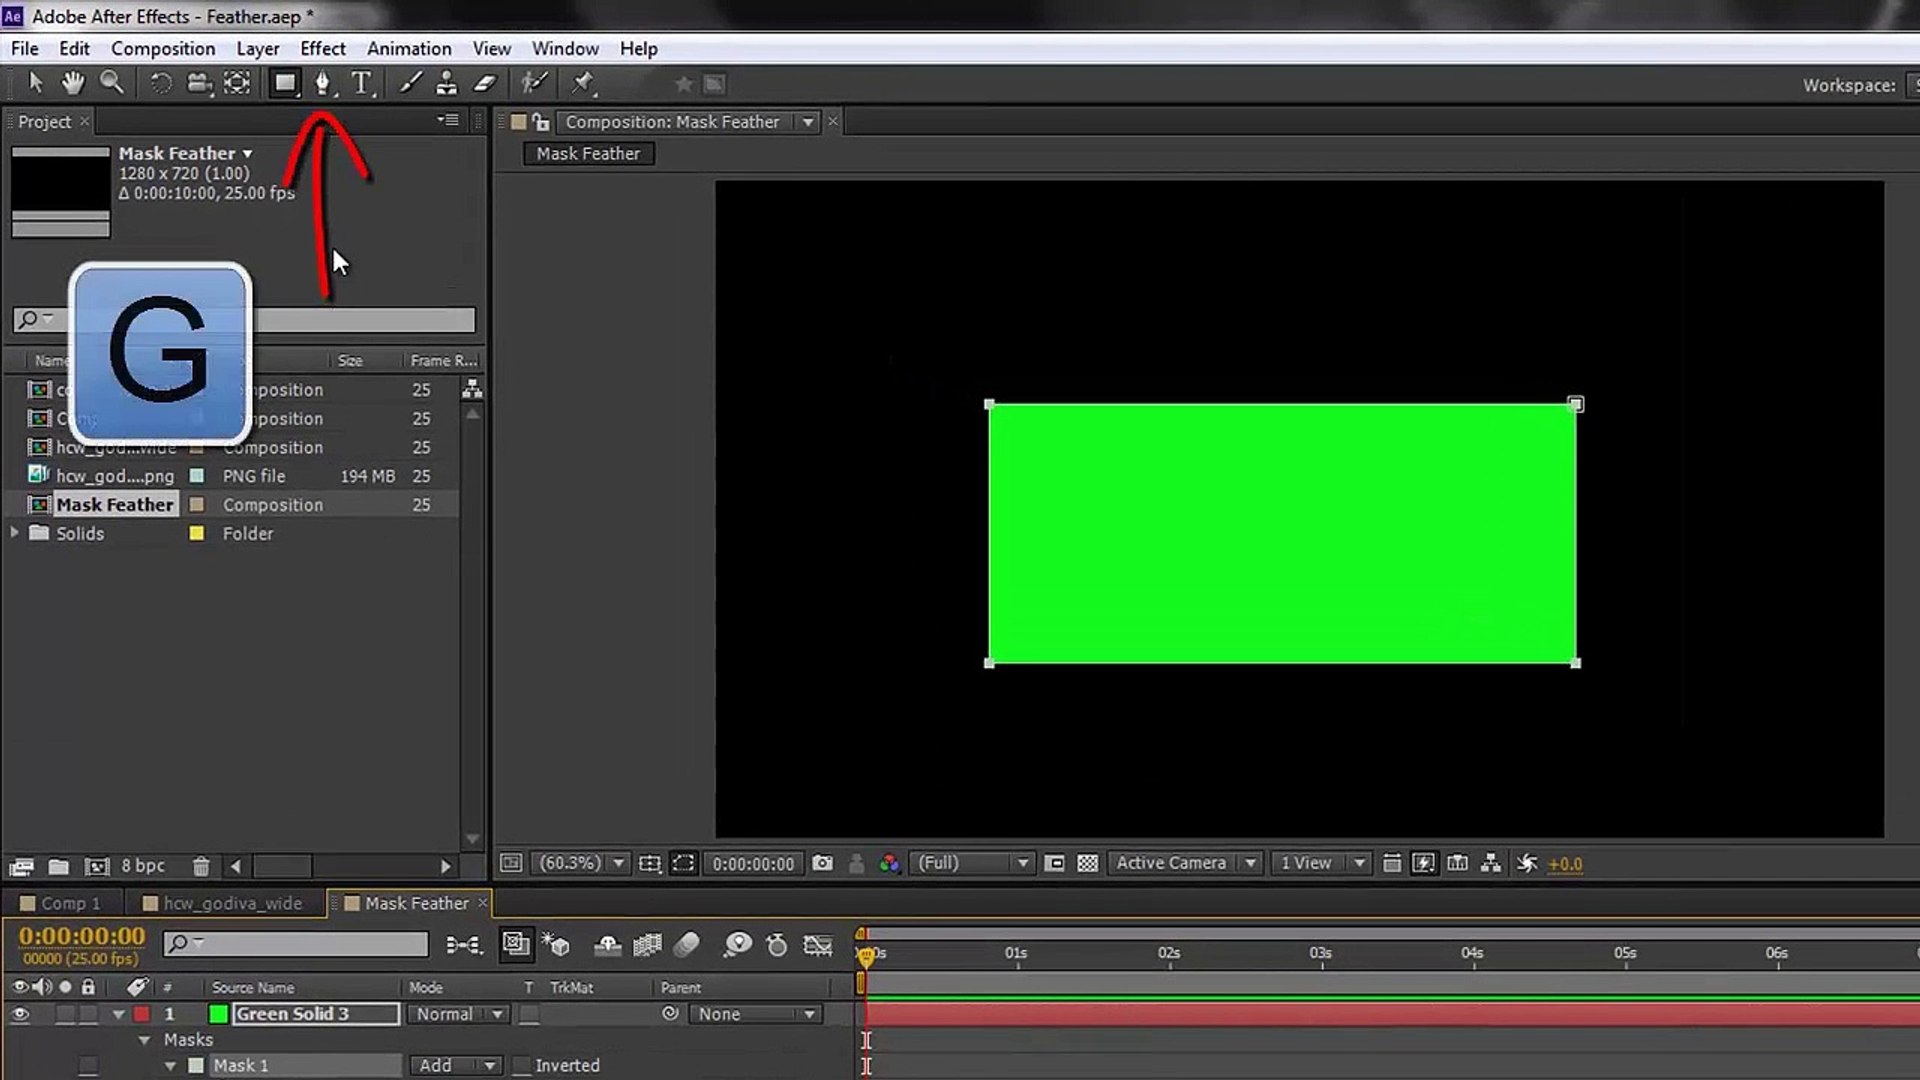Click the Zoom tool icon

[113, 84]
